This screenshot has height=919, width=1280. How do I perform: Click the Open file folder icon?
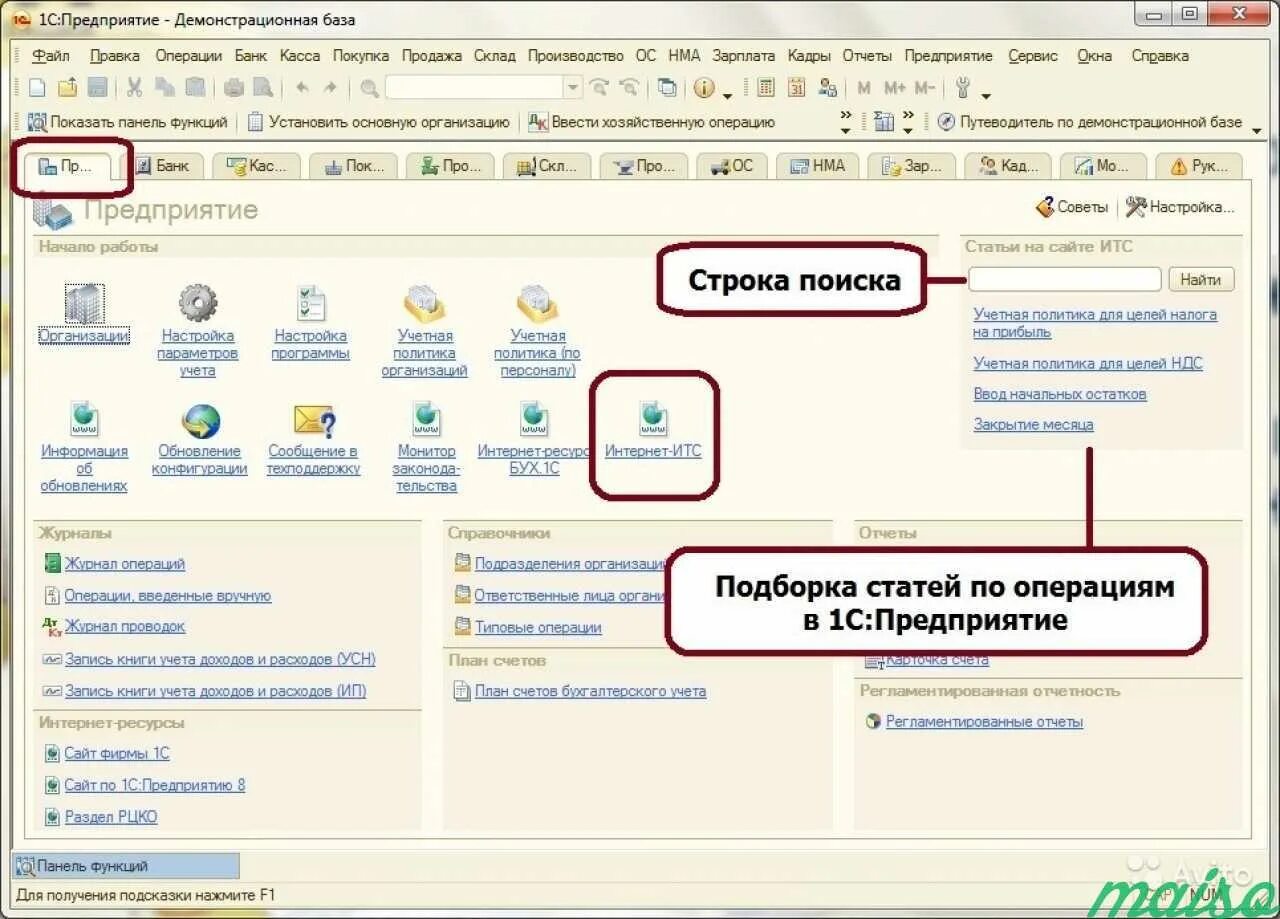67,88
